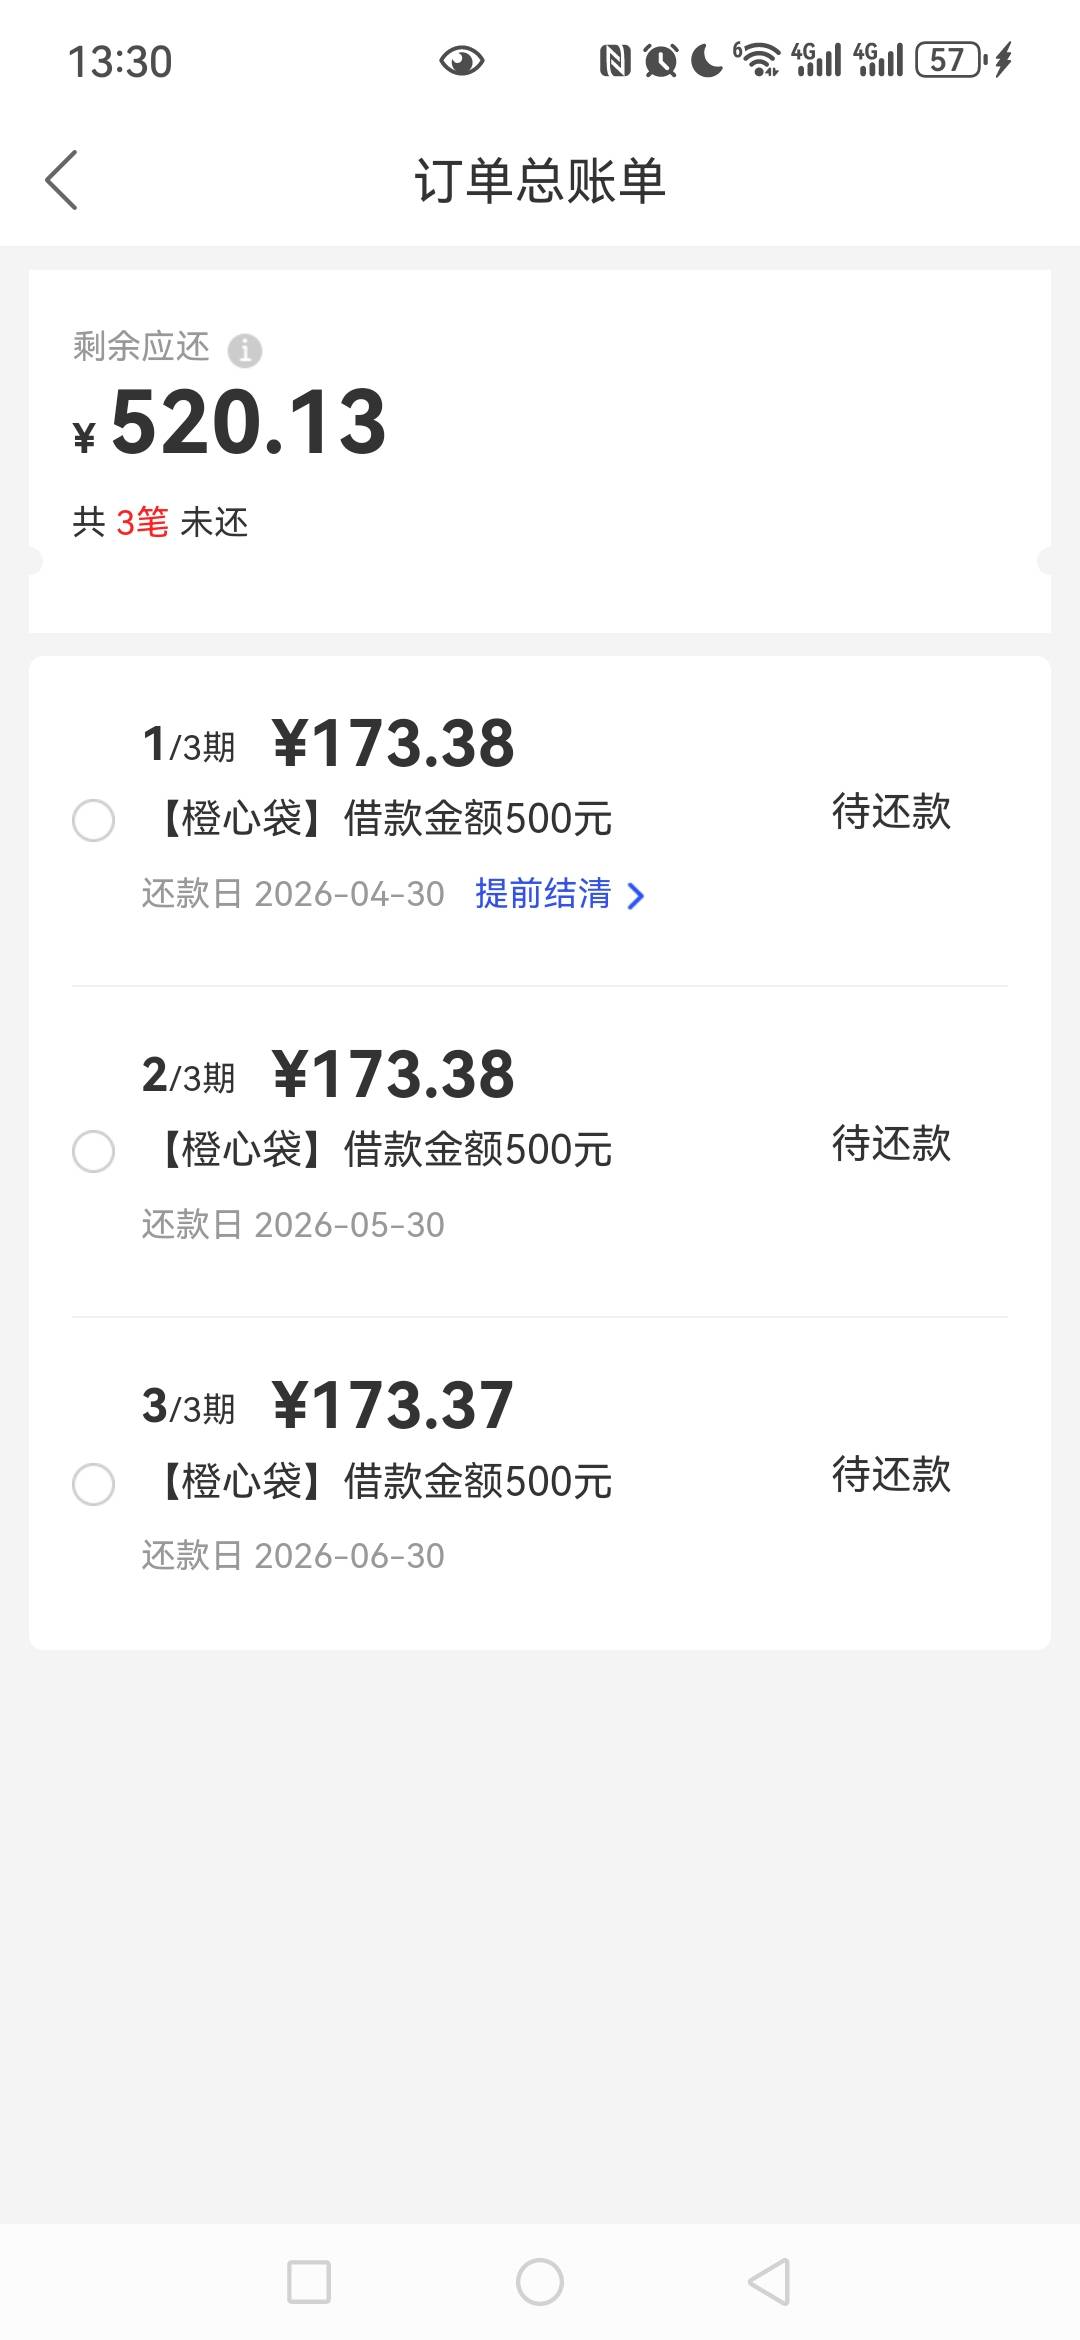Tap 待还款 status on the first installment
Image resolution: width=1080 pixels, height=2340 pixels.
click(x=891, y=812)
